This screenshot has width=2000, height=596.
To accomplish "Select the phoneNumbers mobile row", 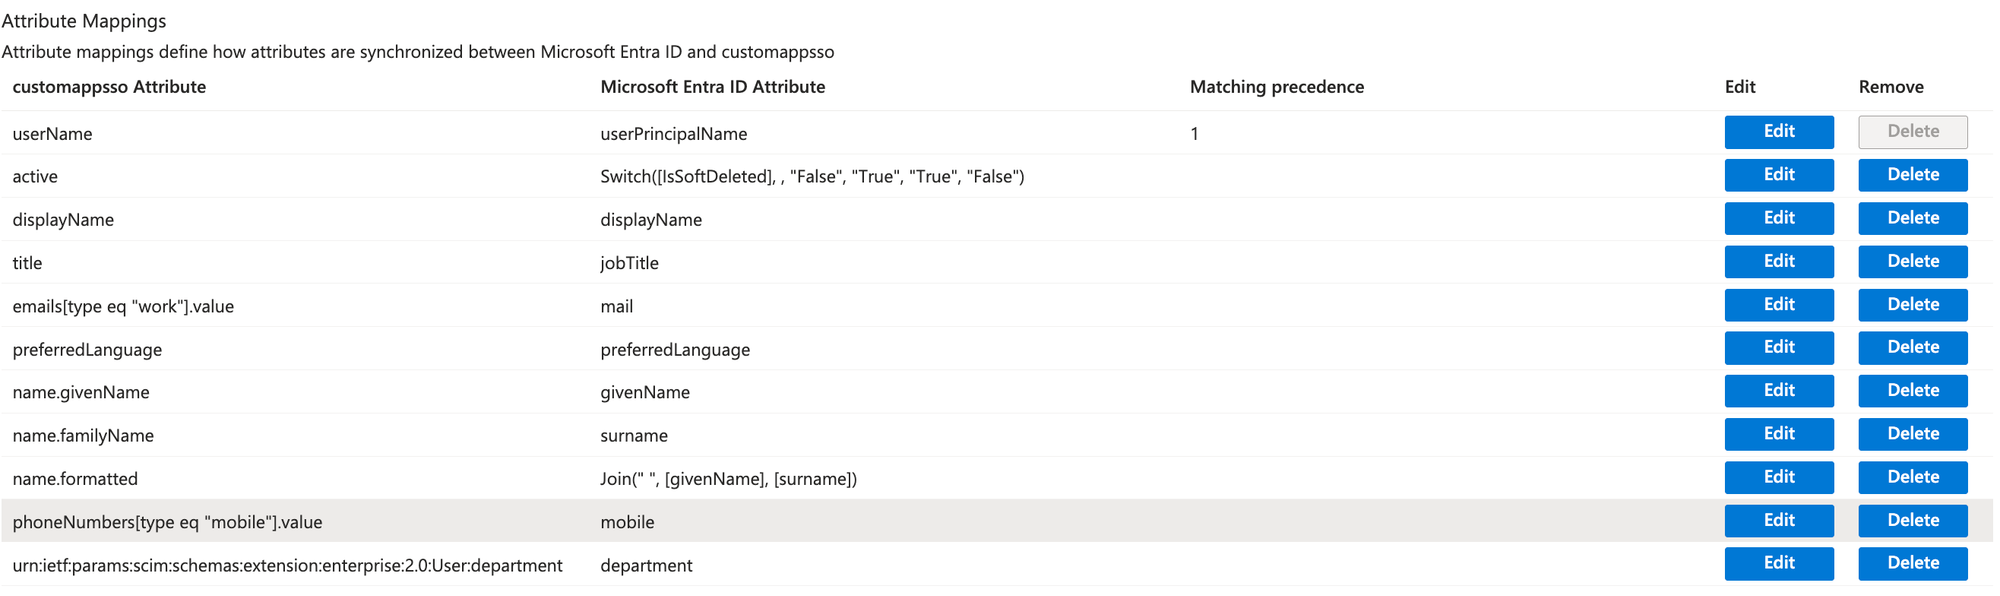I will (996, 521).
